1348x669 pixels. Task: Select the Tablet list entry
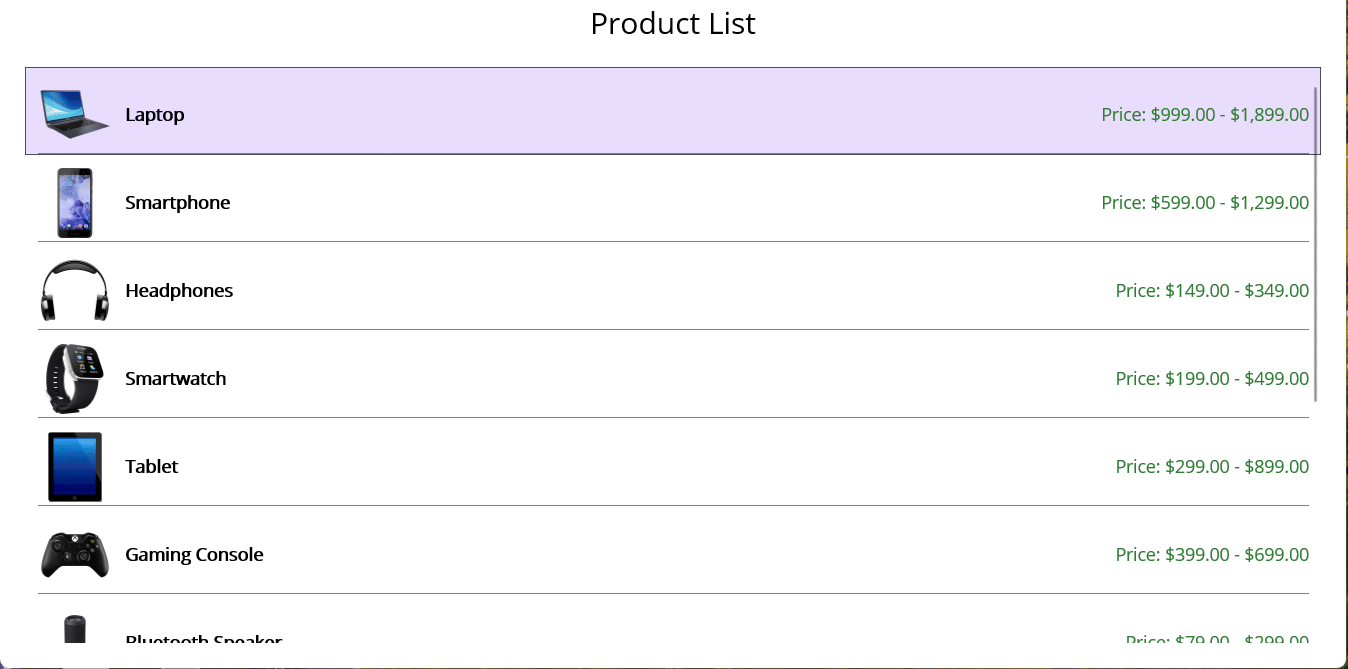point(600,466)
